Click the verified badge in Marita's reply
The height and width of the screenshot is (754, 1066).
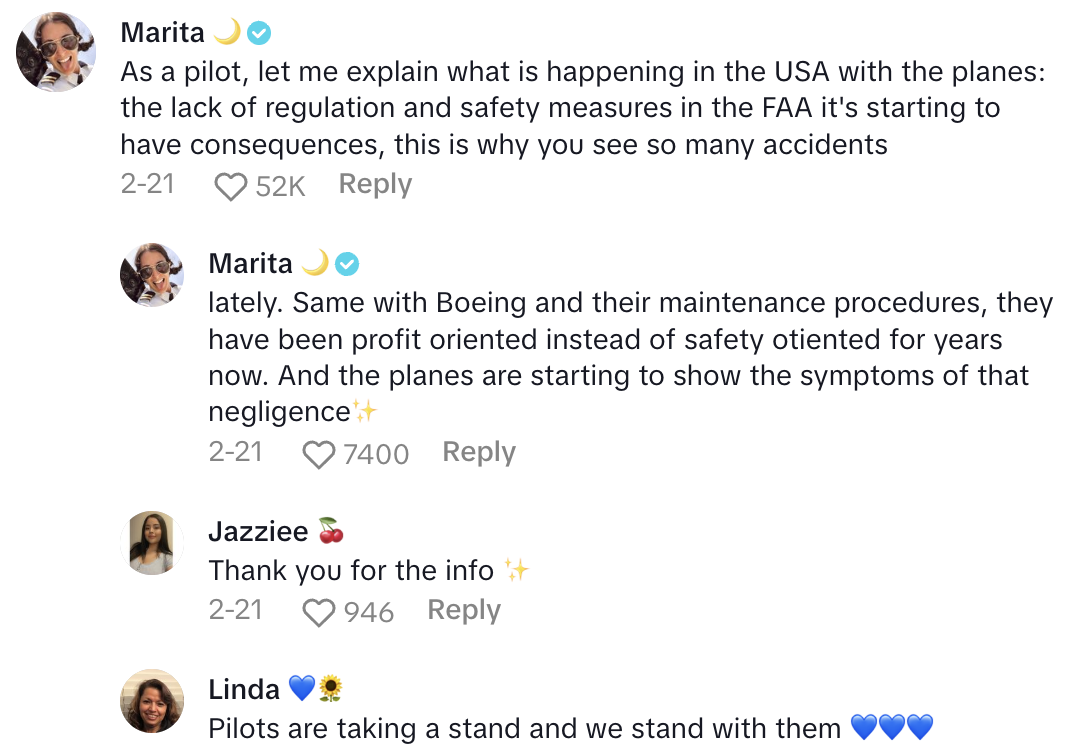(347, 264)
